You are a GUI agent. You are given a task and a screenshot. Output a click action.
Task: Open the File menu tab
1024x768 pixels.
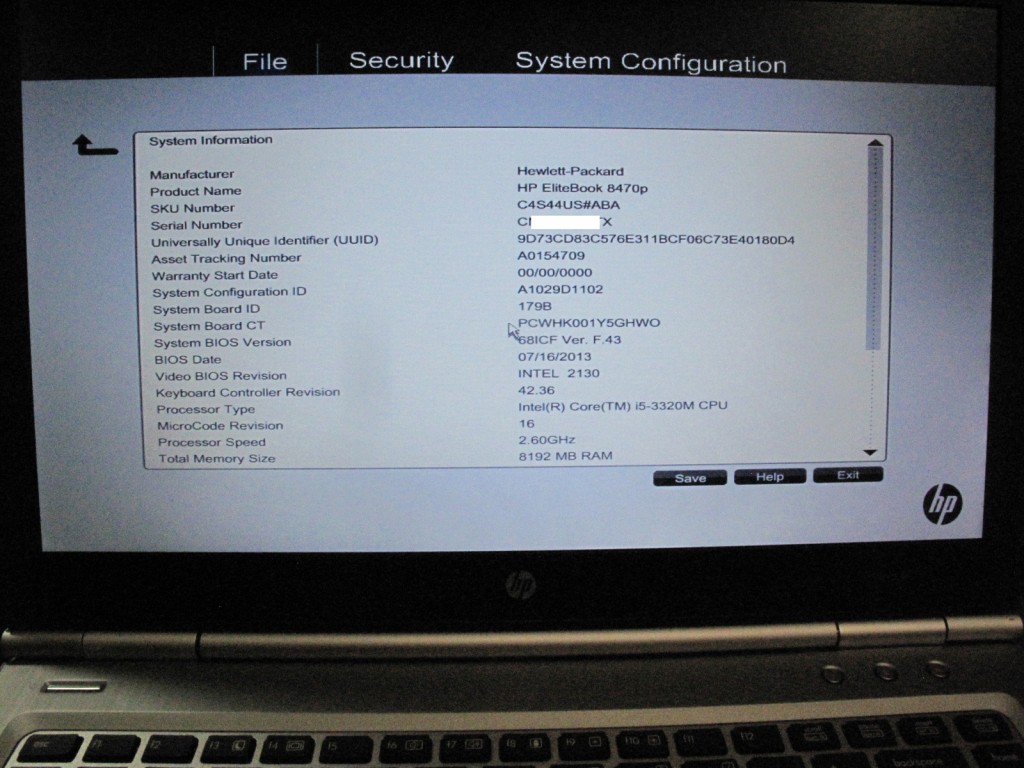(264, 61)
